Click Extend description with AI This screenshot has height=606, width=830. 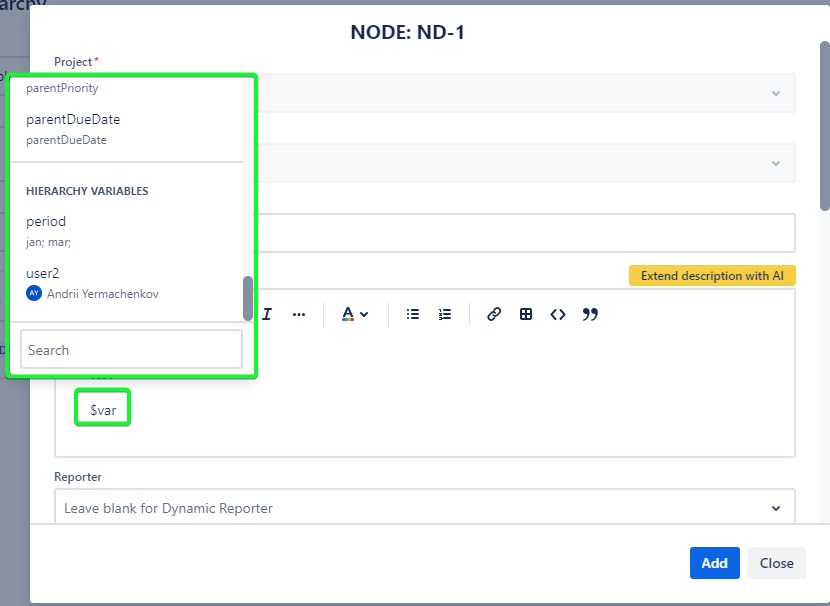tap(712, 275)
